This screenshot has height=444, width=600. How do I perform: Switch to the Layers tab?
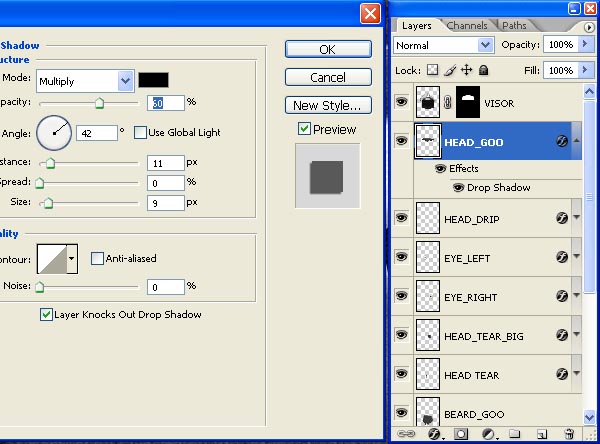[x=417, y=26]
